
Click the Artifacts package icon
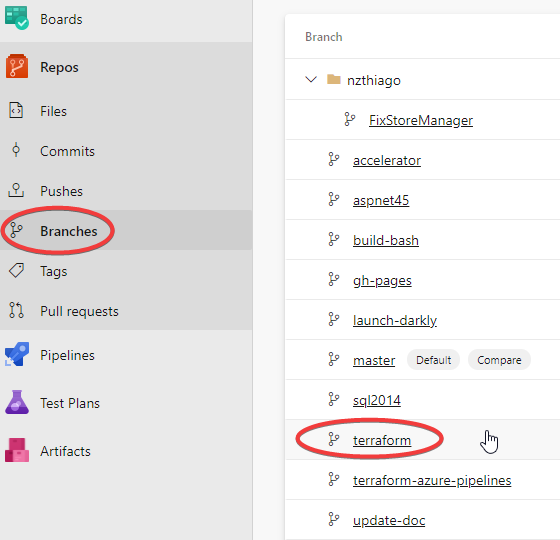click(x=17, y=450)
